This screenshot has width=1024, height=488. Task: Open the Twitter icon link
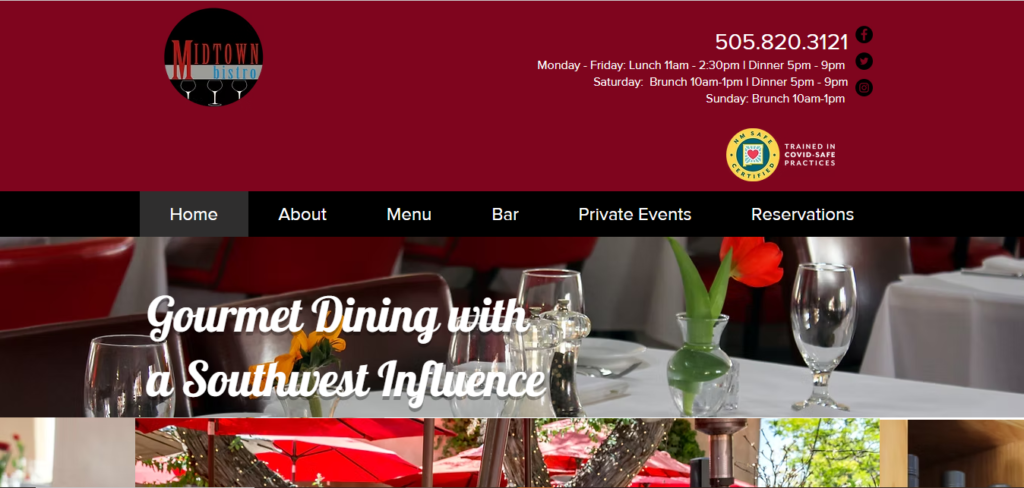864,61
